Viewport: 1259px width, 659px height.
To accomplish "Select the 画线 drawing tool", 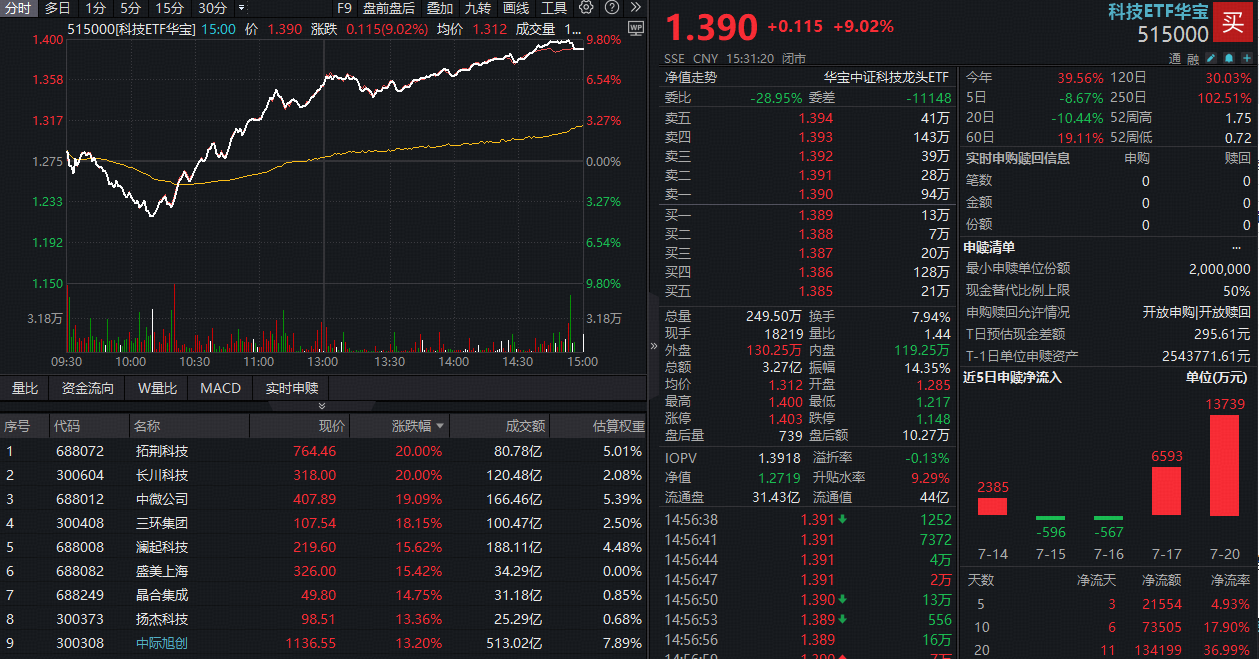I will pyautogui.click(x=516, y=8).
